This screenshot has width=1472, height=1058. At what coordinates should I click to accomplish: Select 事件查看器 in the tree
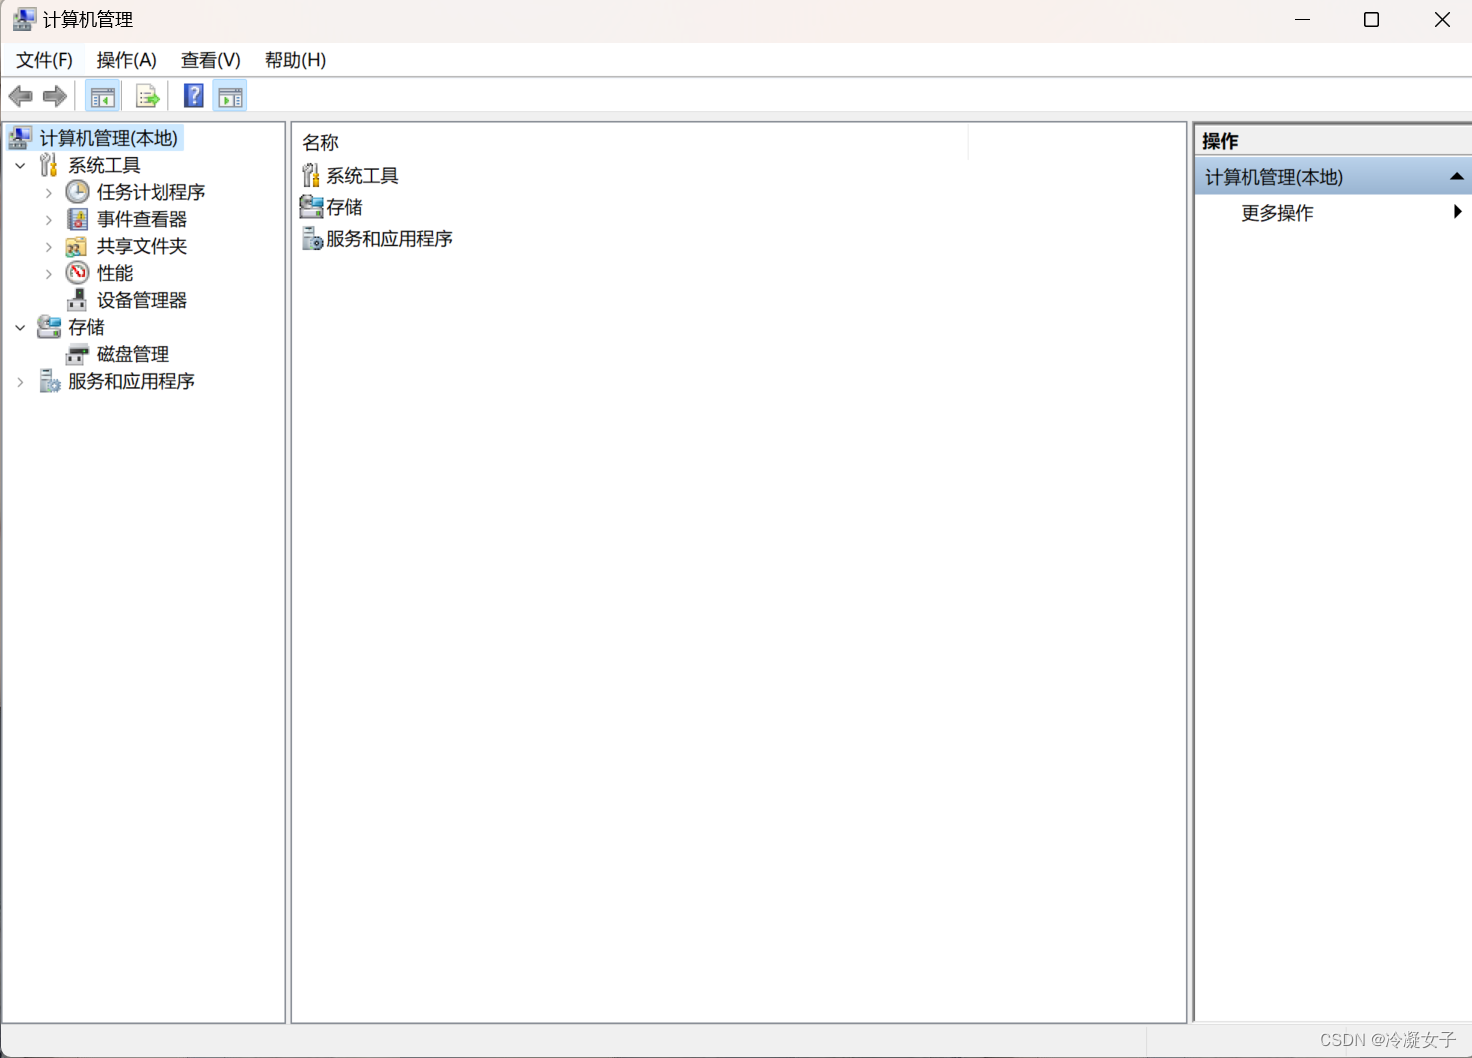[142, 219]
